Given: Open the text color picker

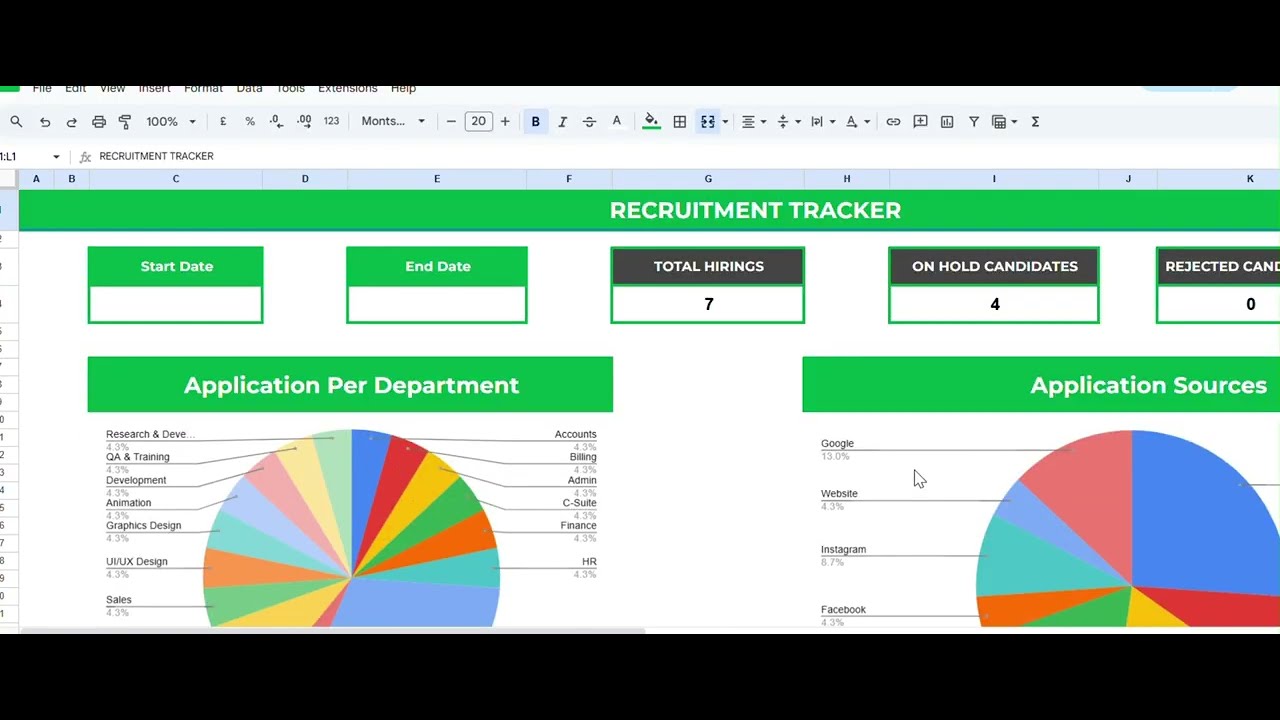Looking at the screenshot, I should click(616, 122).
